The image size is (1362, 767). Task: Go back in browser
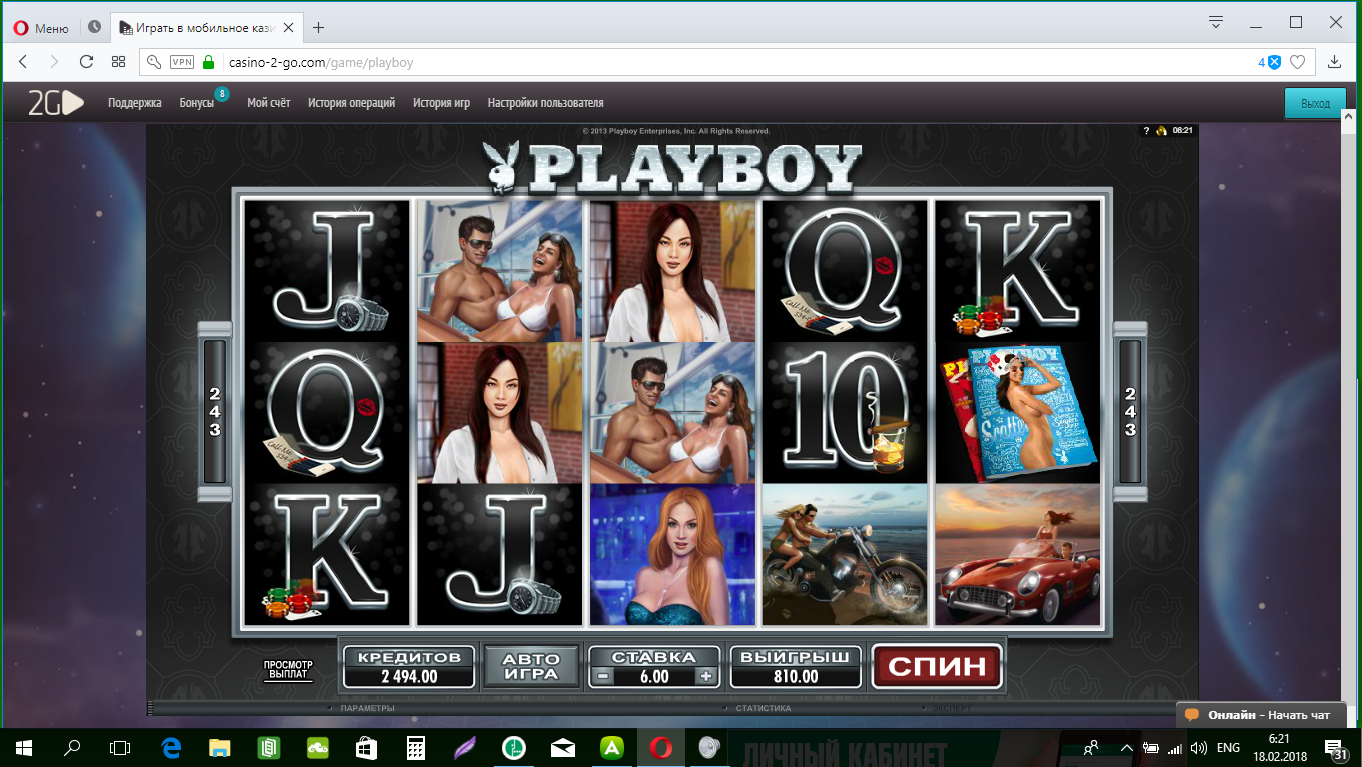click(23, 62)
